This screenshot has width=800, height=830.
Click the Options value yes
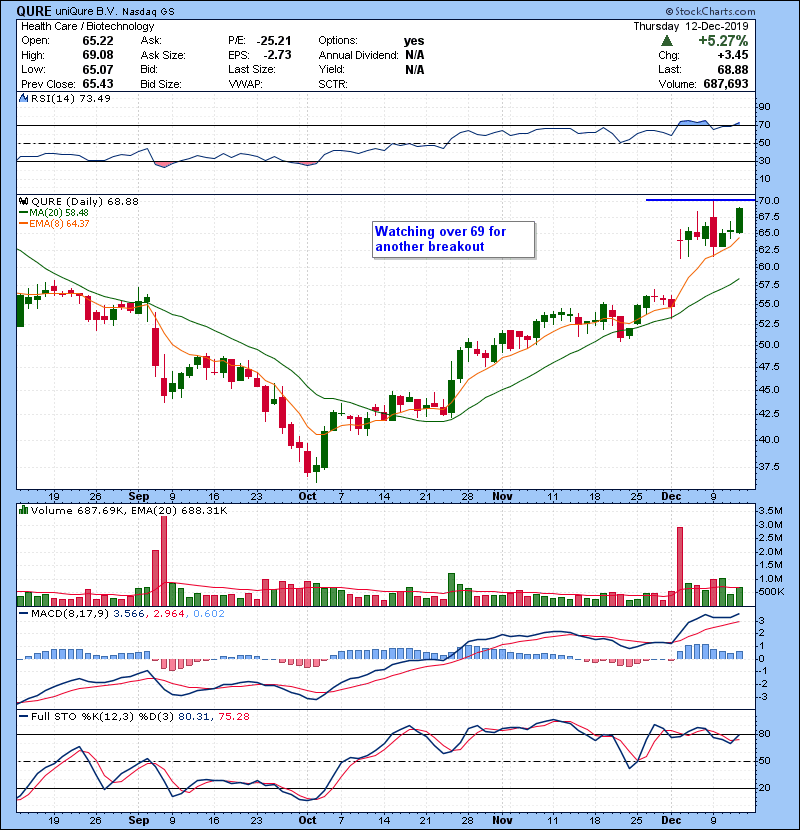pyautogui.click(x=414, y=41)
